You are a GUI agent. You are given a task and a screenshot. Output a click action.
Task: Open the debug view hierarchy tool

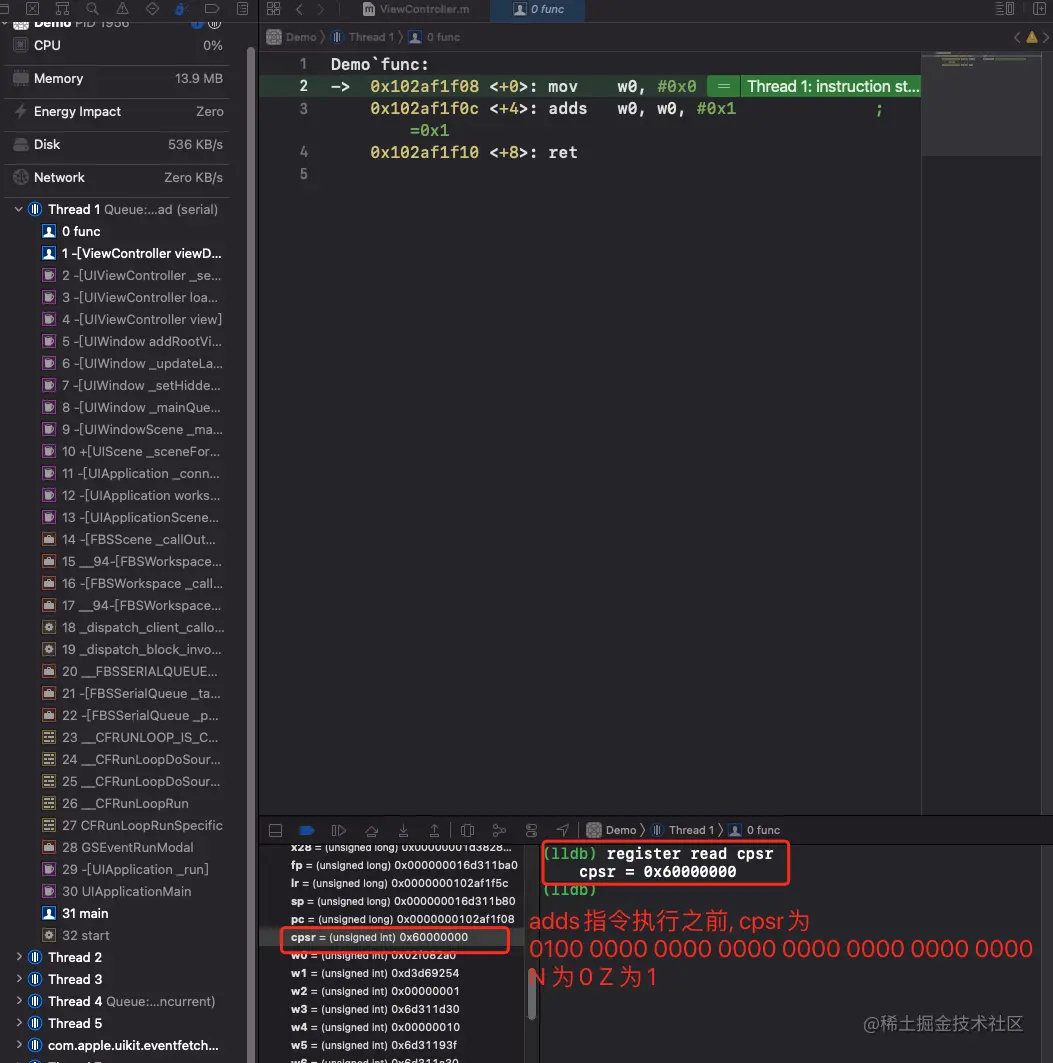click(x=467, y=830)
